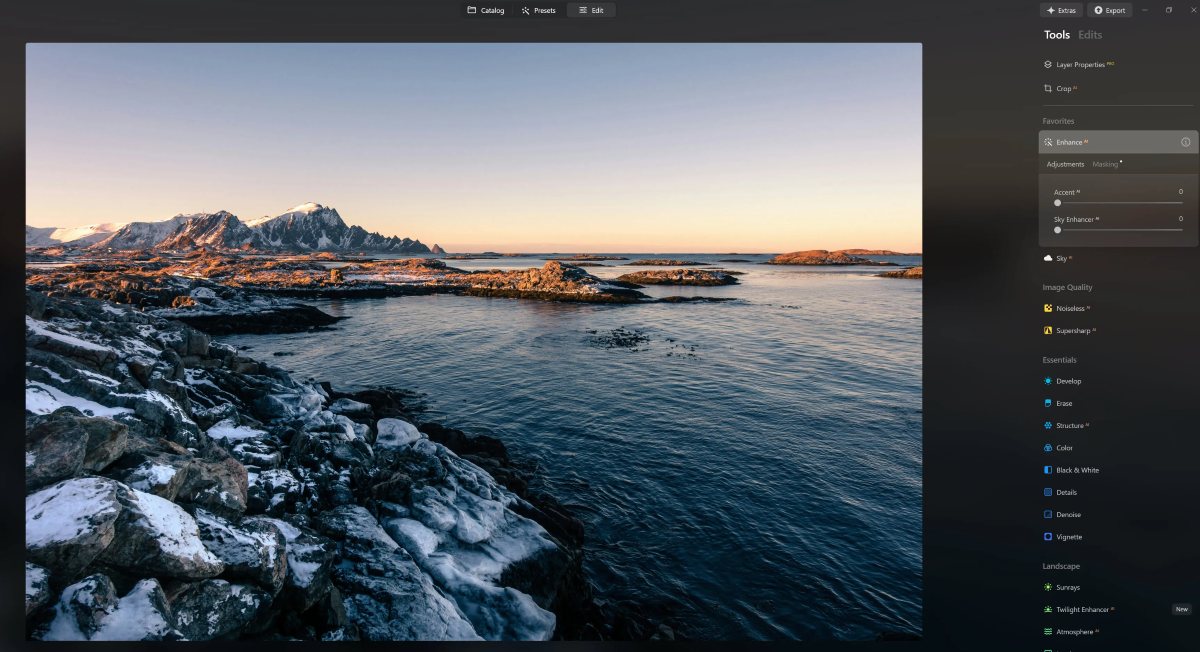This screenshot has width=1200, height=652.
Task: Open the Catalog view
Action: [x=486, y=10]
